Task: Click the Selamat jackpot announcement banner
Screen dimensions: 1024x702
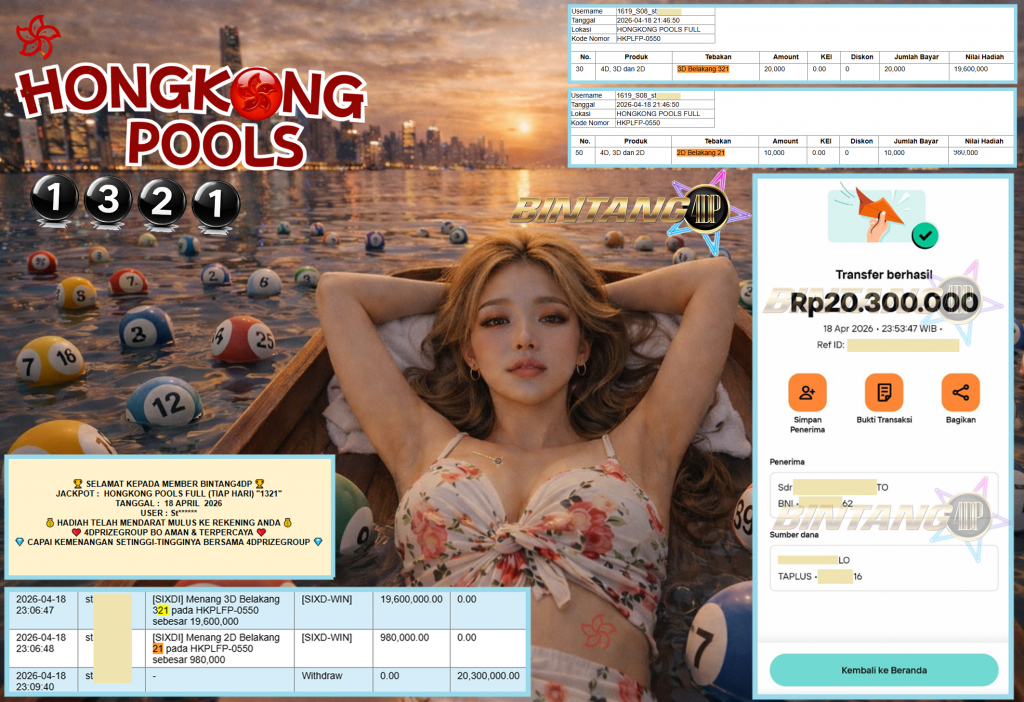Action: pos(169,515)
